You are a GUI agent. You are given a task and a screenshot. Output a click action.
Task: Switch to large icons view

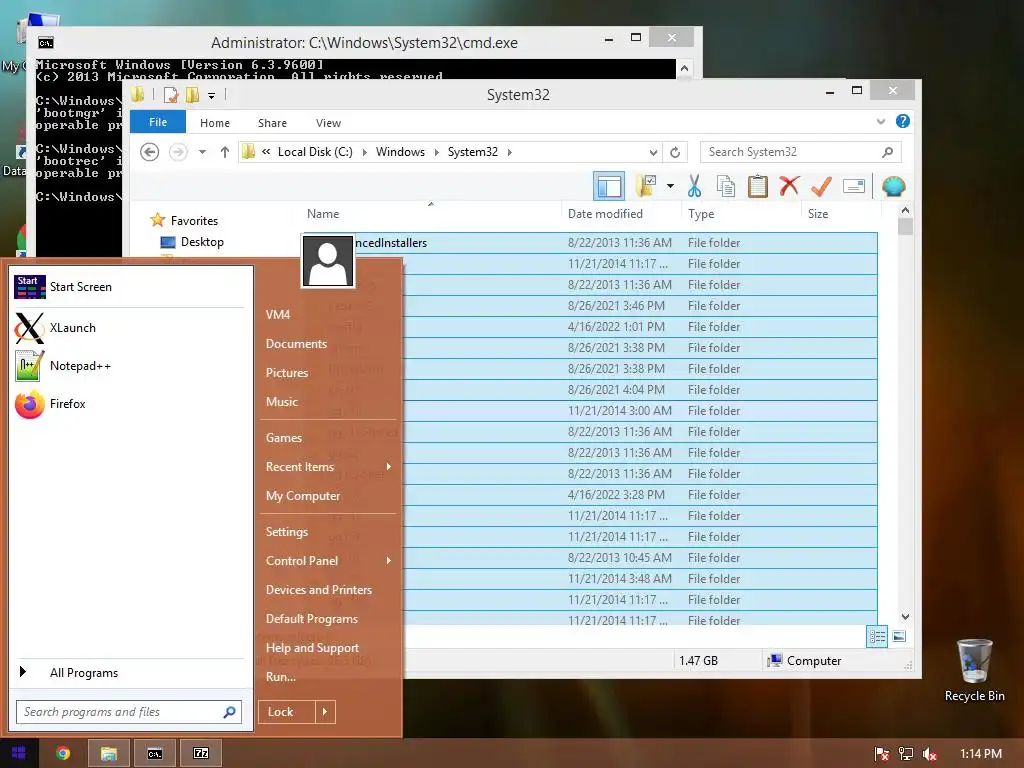tap(899, 636)
